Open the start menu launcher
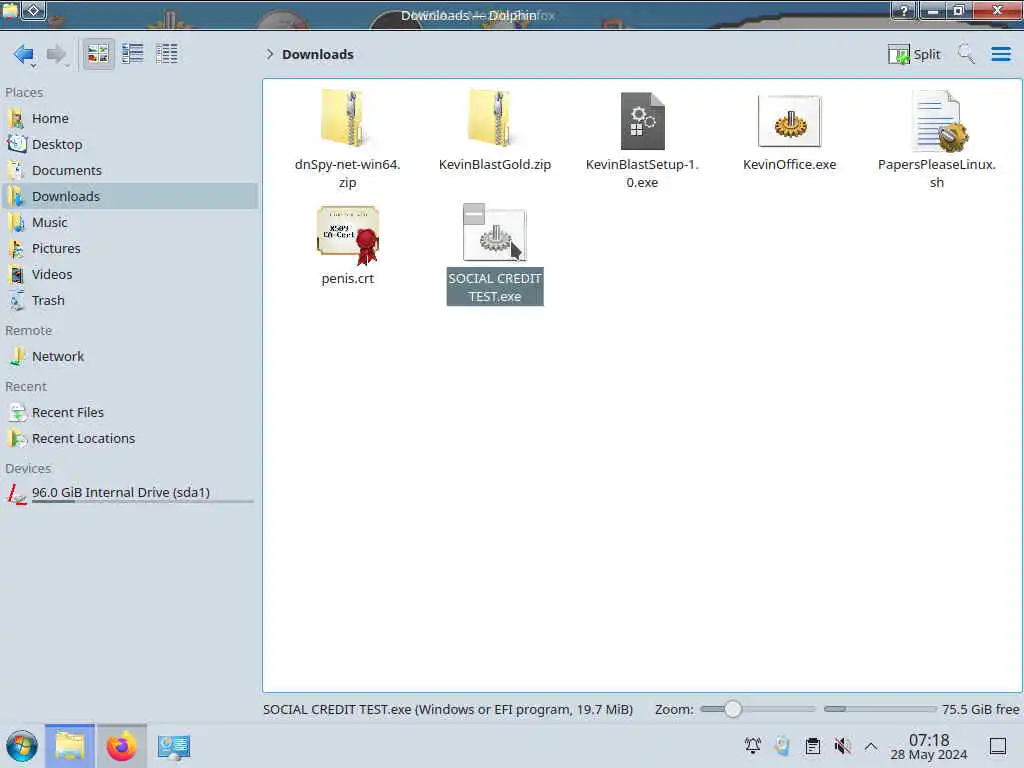1024x768 pixels. tap(22, 746)
